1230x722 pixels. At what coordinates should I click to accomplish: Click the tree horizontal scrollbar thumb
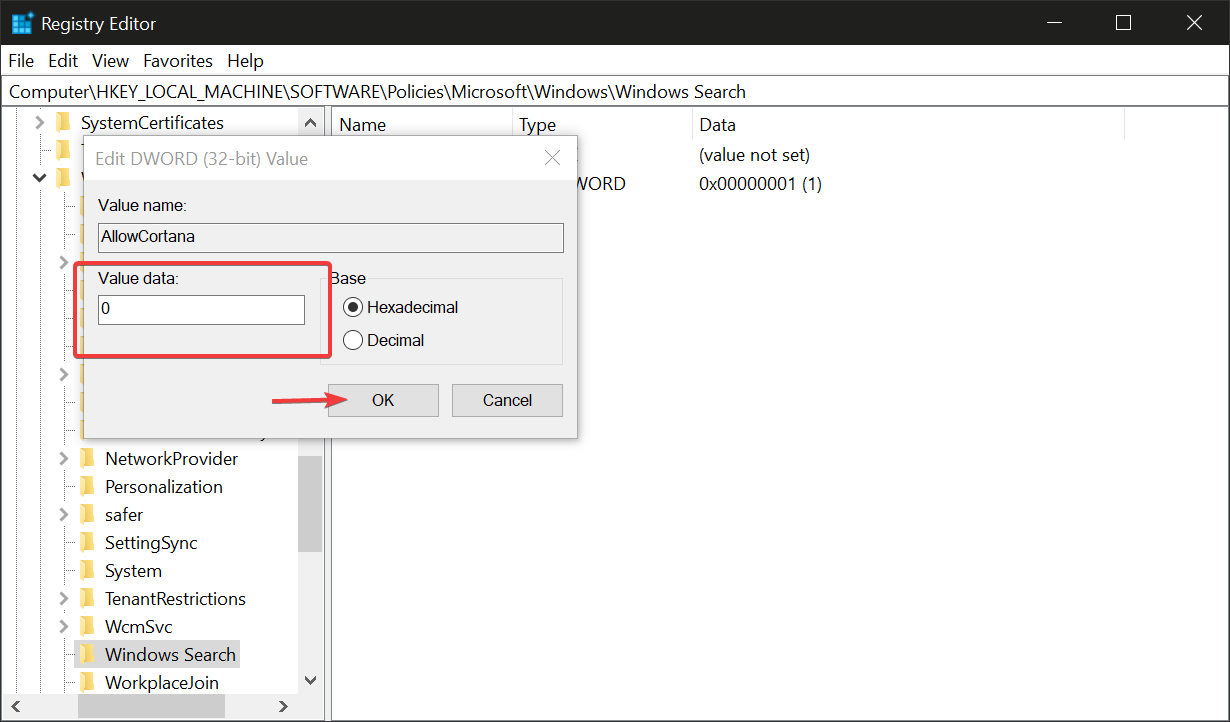(152, 706)
